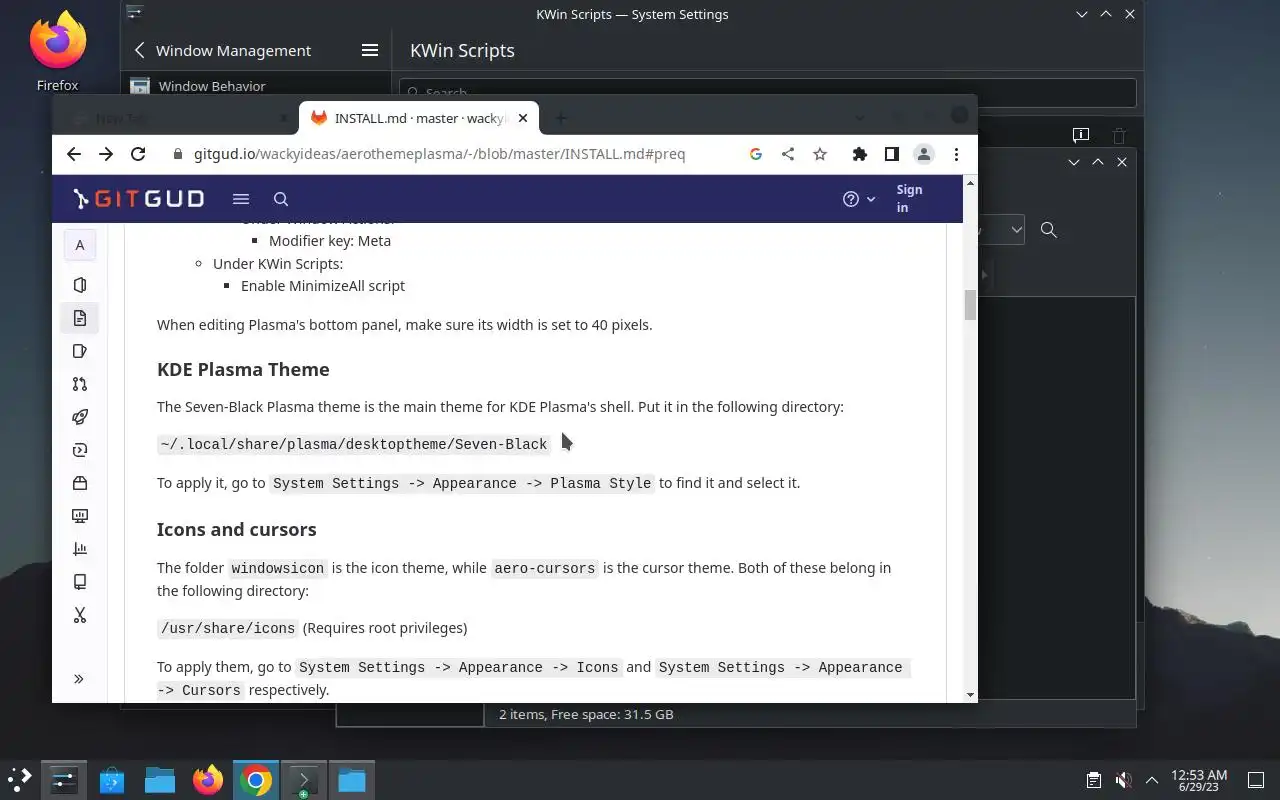This screenshot has height=800, width=1280.
Task: Click the 'windowsicon' folder name code
Action: [x=278, y=568]
